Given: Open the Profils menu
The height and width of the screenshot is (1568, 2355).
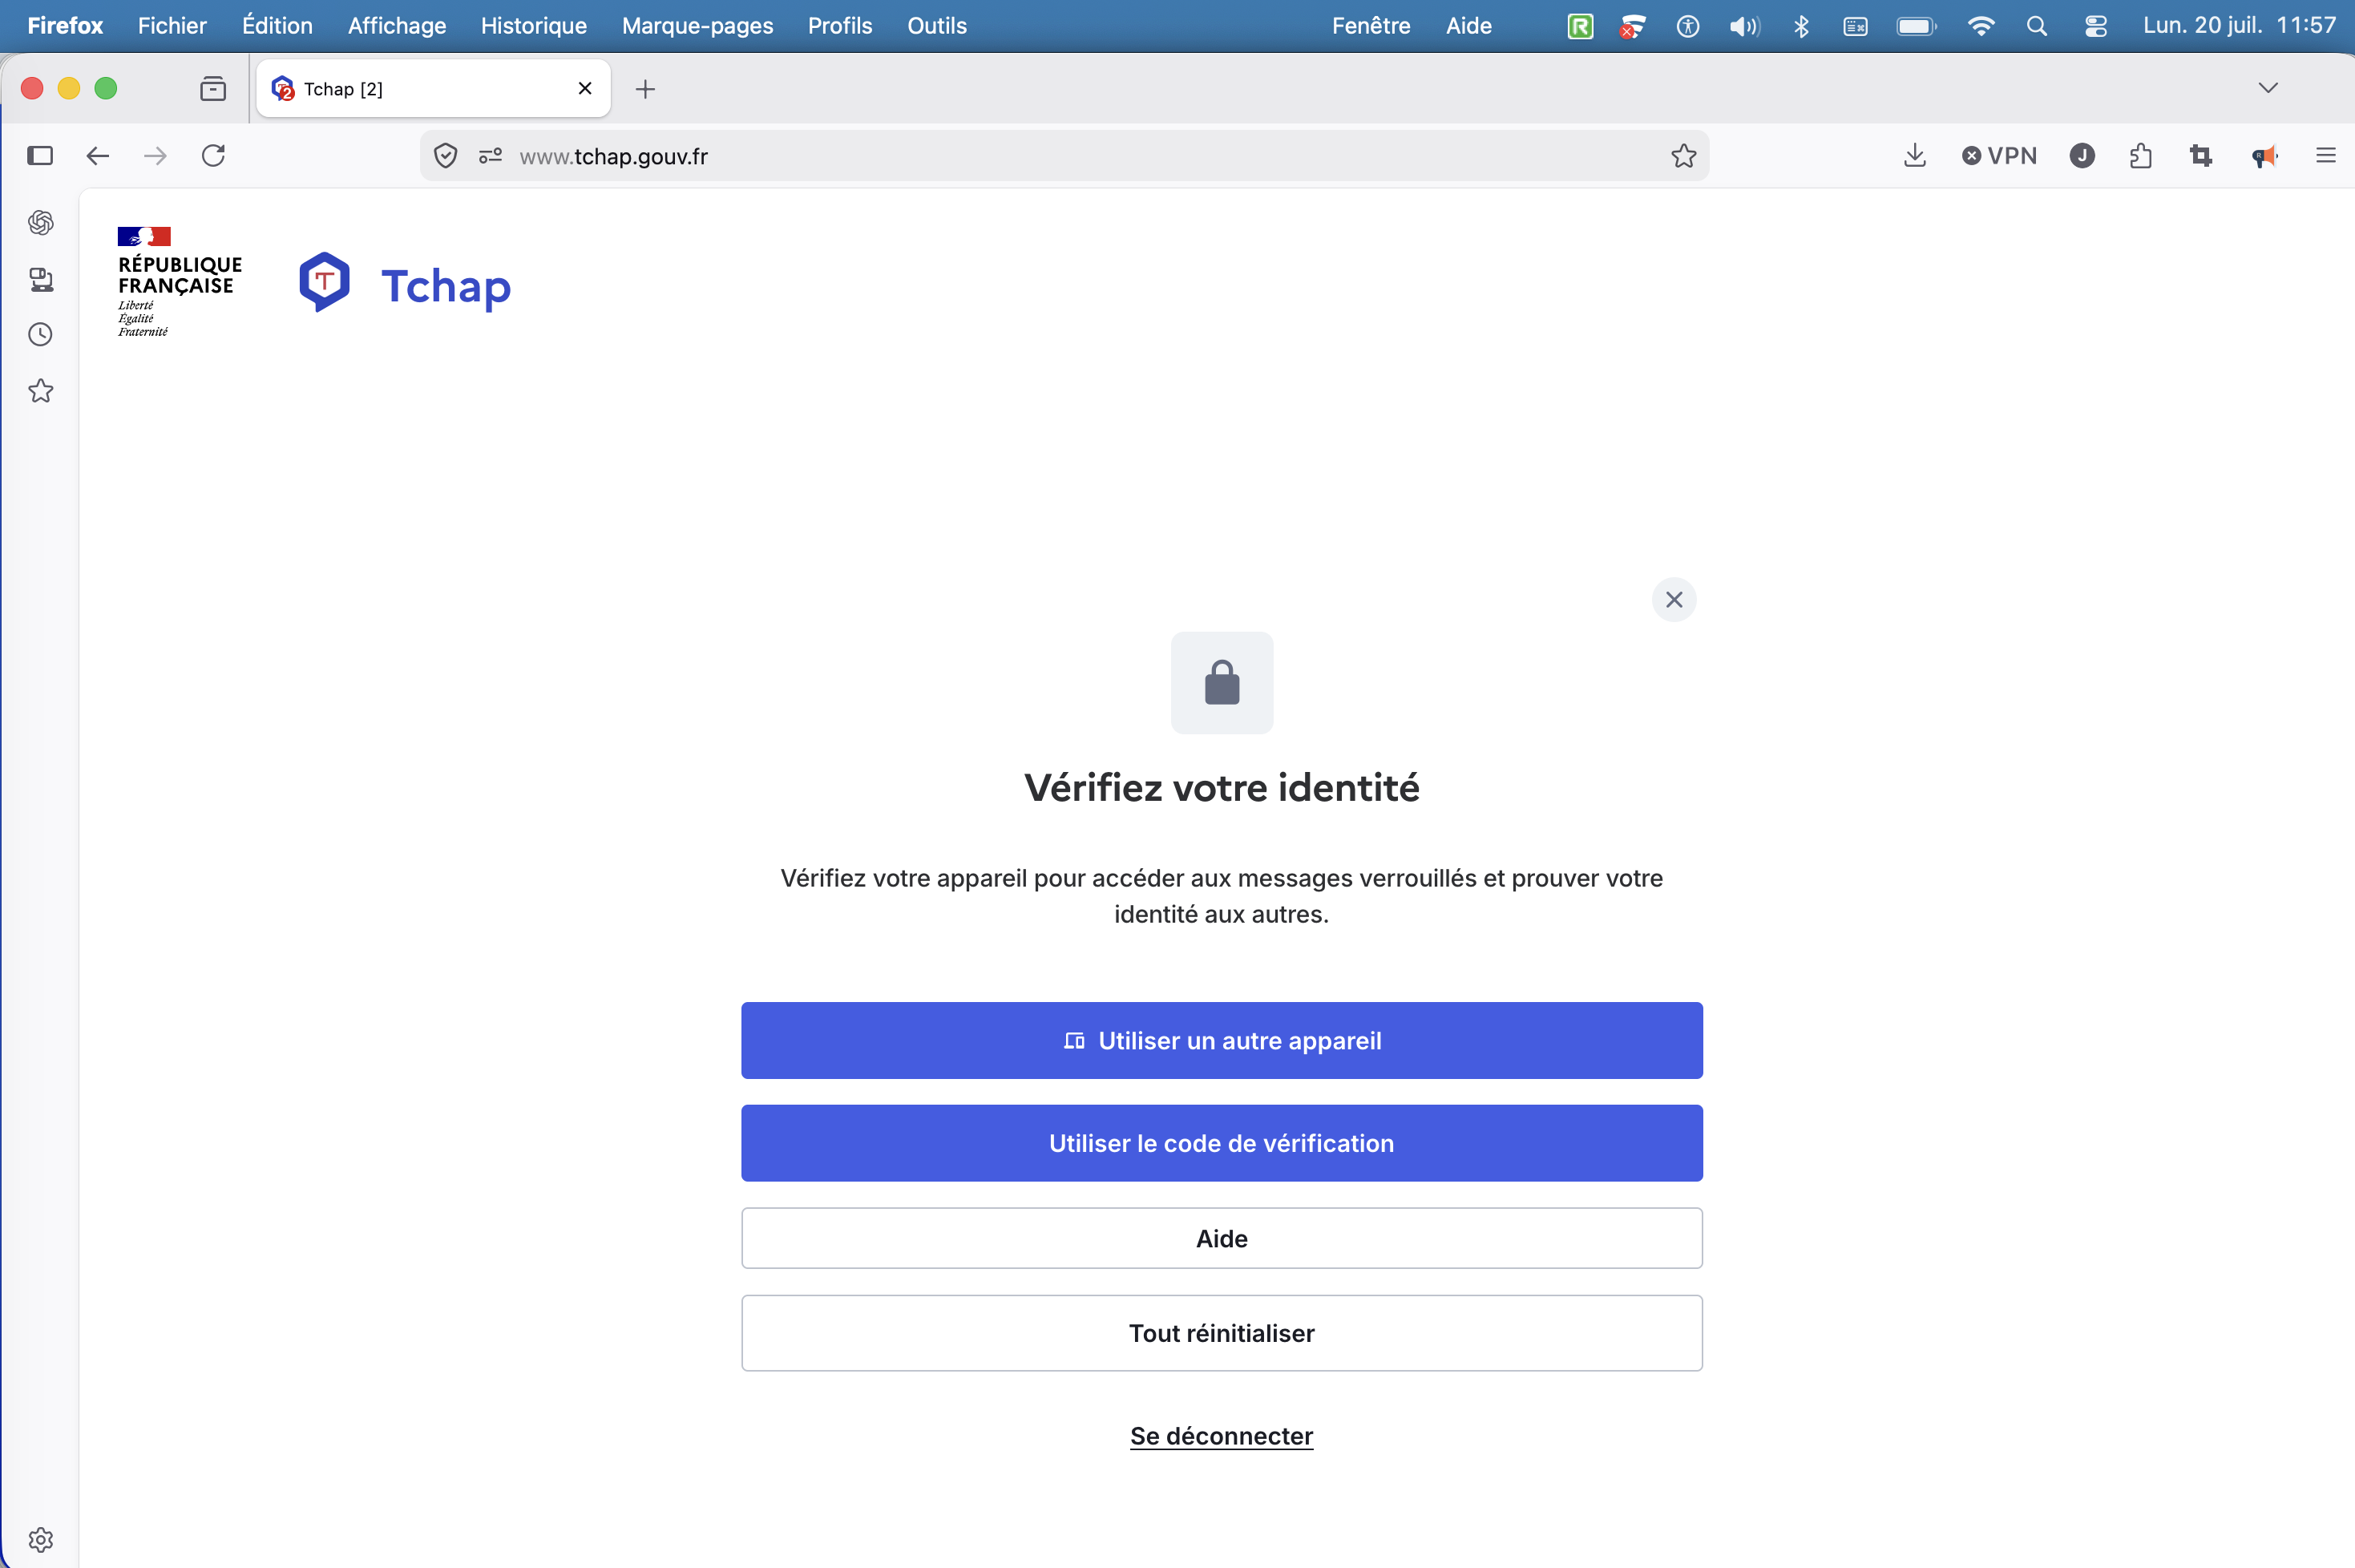Looking at the screenshot, I should pyautogui.click(x=840, y=26).
